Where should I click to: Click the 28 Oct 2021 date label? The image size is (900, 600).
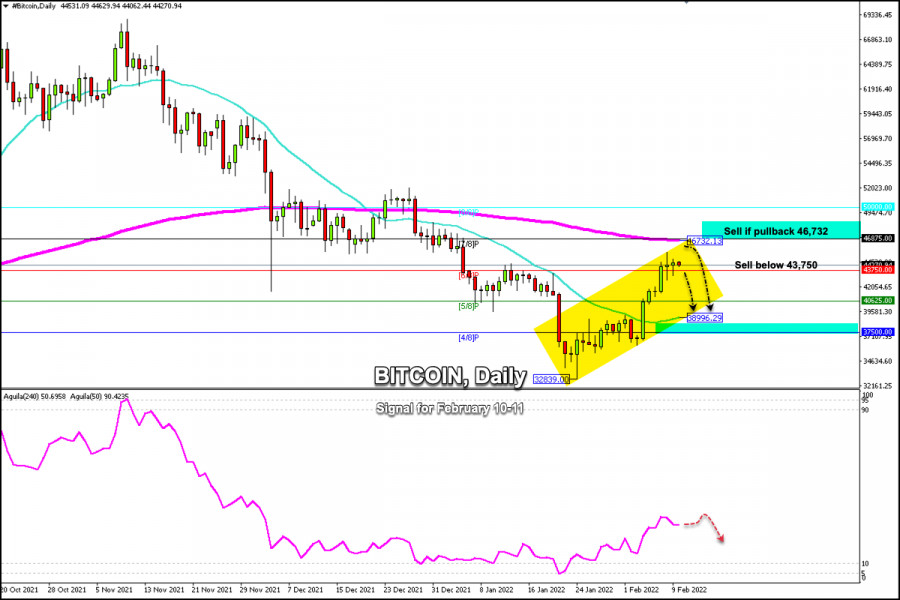67,590
